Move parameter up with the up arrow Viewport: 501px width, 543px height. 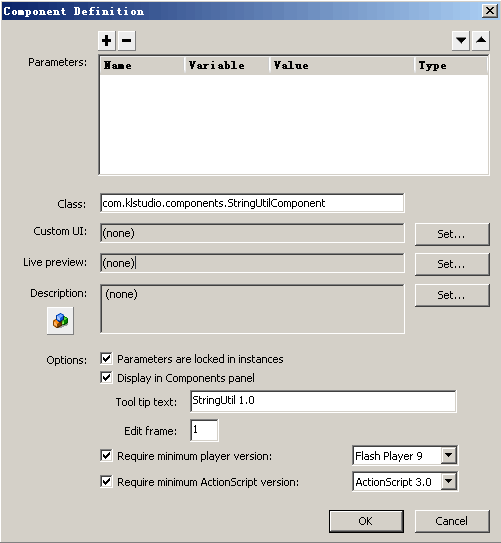coord(481,41)
